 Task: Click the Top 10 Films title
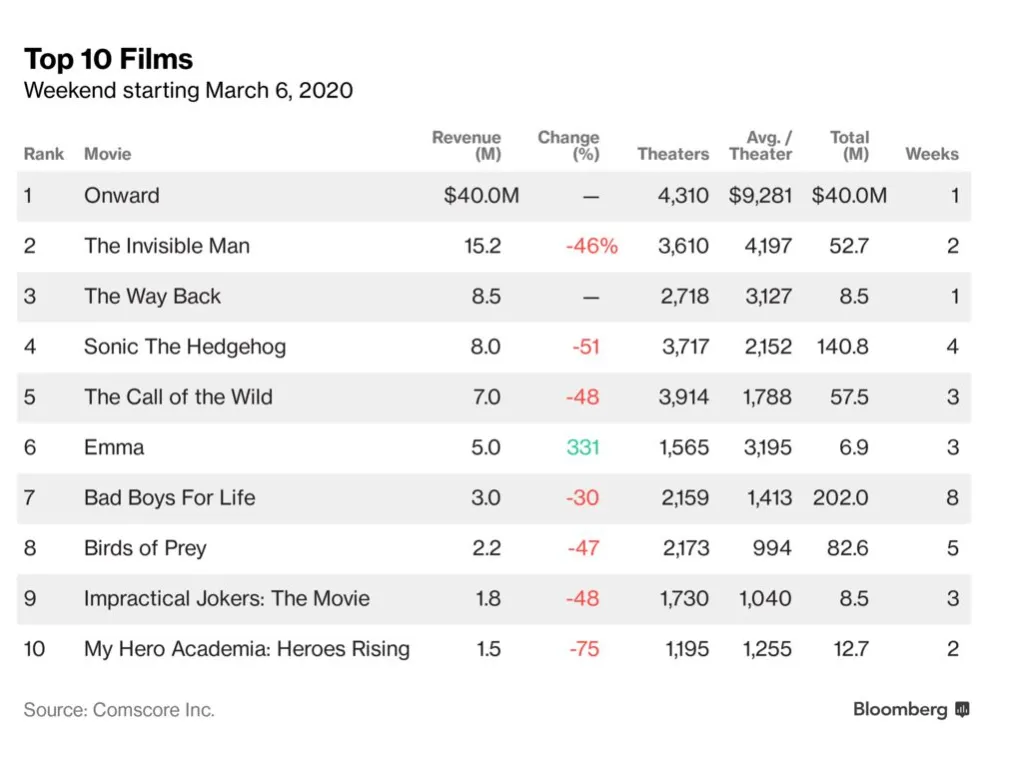click(109, 59)
